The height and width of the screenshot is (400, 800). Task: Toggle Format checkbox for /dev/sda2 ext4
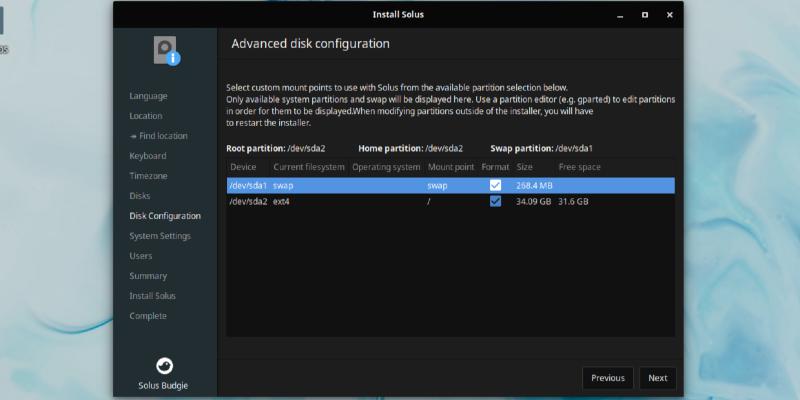click(495, 201)
